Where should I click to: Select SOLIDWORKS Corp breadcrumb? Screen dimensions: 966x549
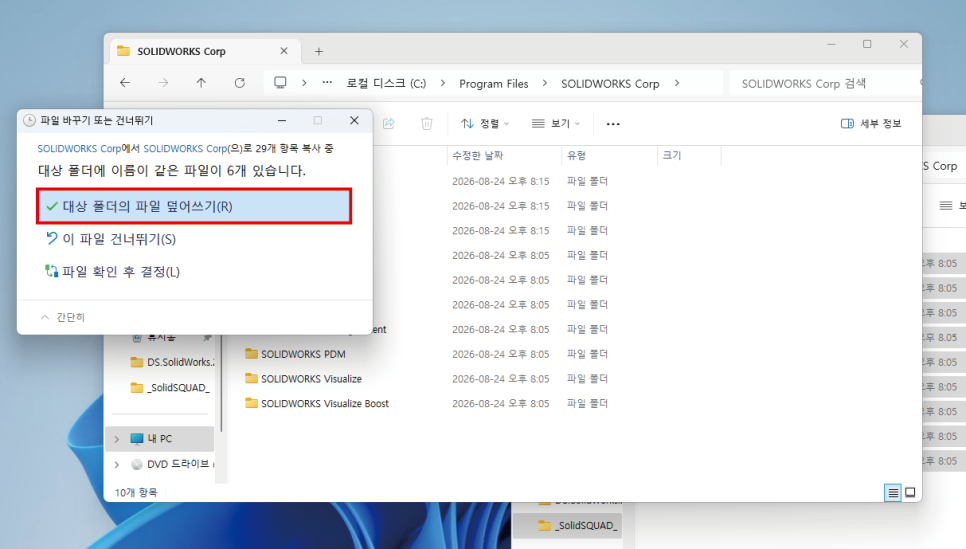click(610, 83)
